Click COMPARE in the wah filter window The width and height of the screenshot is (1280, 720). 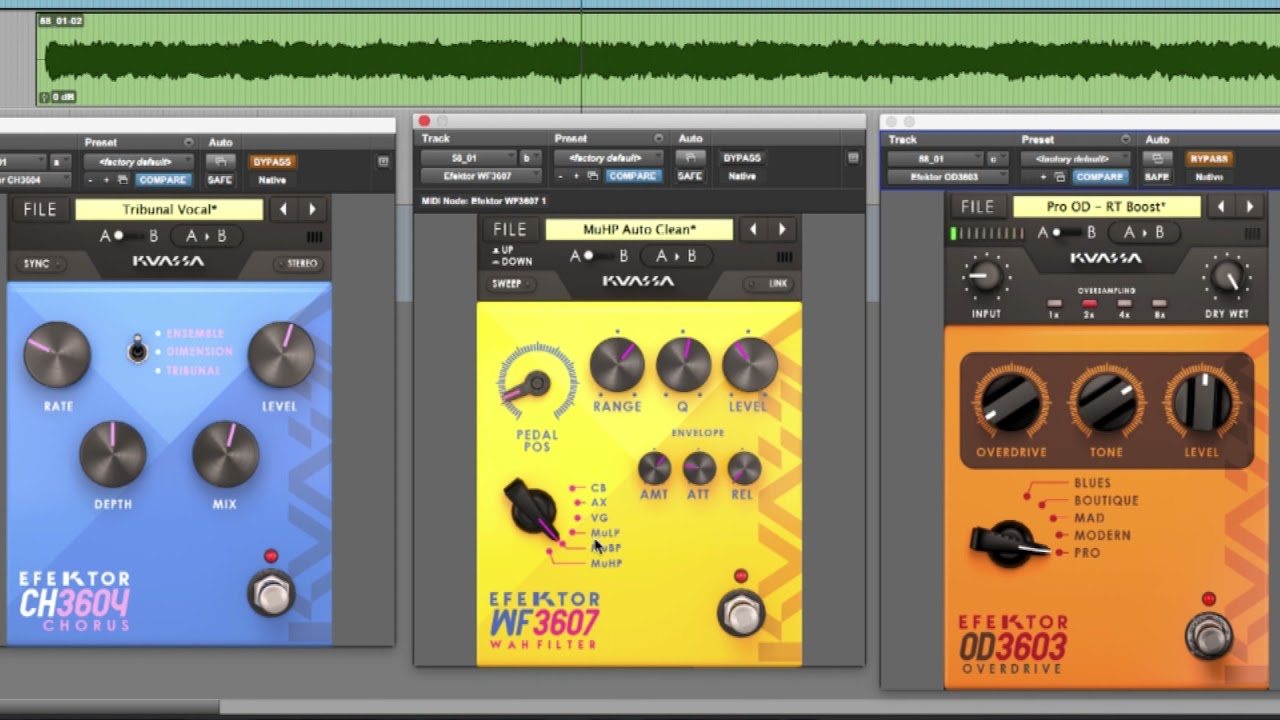point(632,176)
